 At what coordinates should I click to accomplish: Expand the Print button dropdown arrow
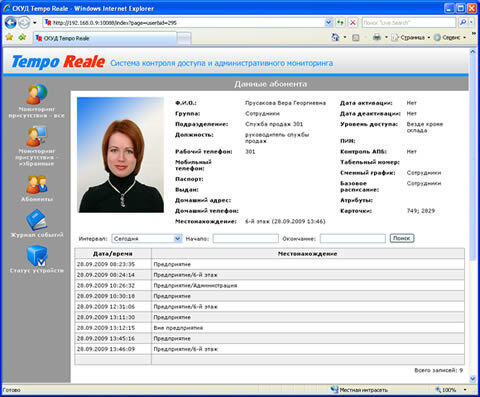(386, 37)
